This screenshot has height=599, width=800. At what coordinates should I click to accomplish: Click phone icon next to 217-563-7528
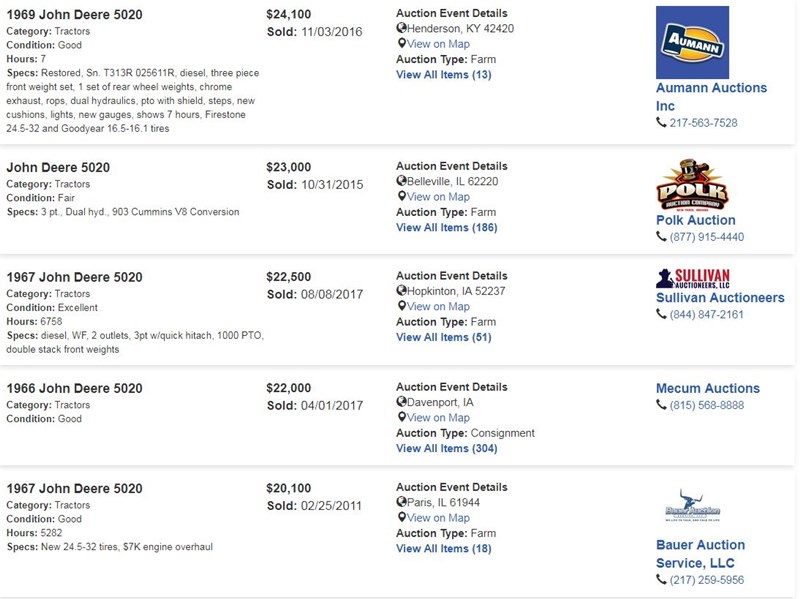pyautogui.click(x=661, y=122)
